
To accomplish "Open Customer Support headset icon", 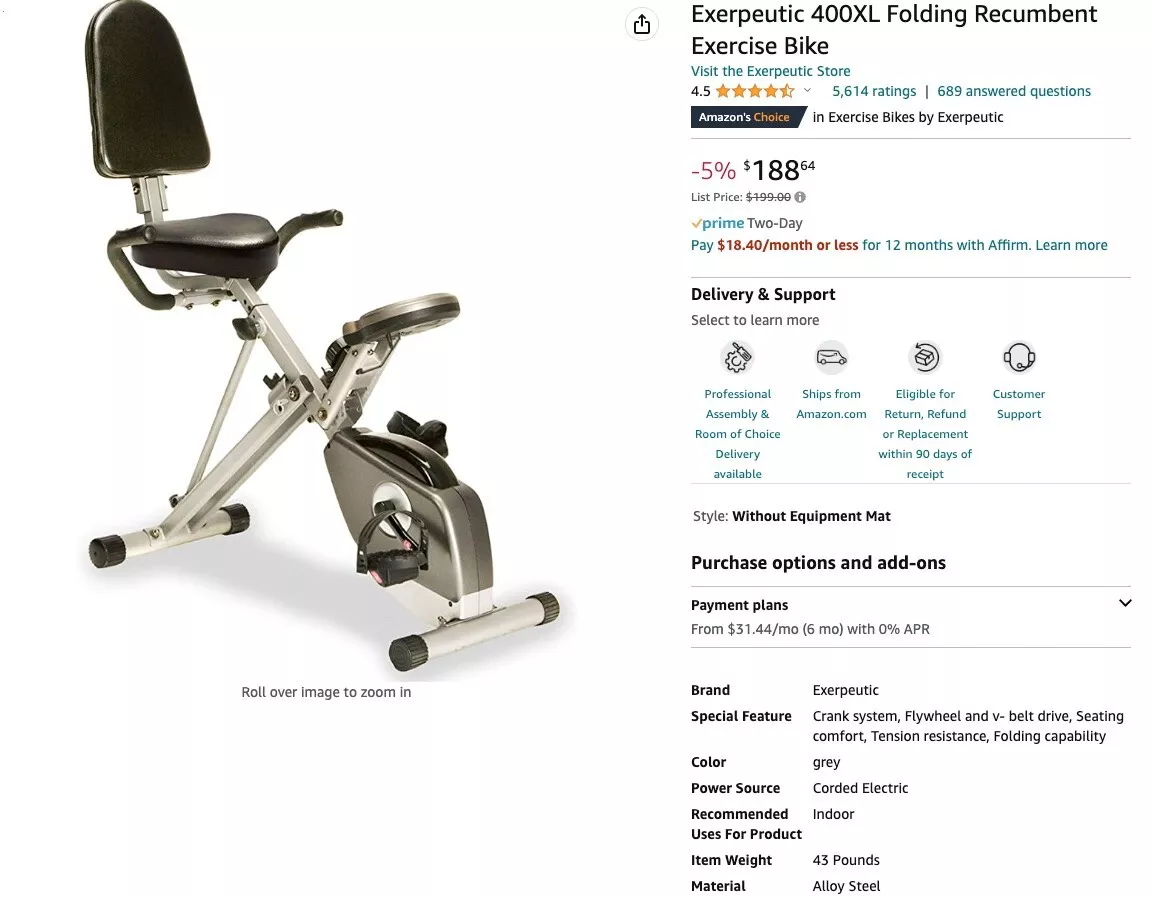I will coord(1018,358).
